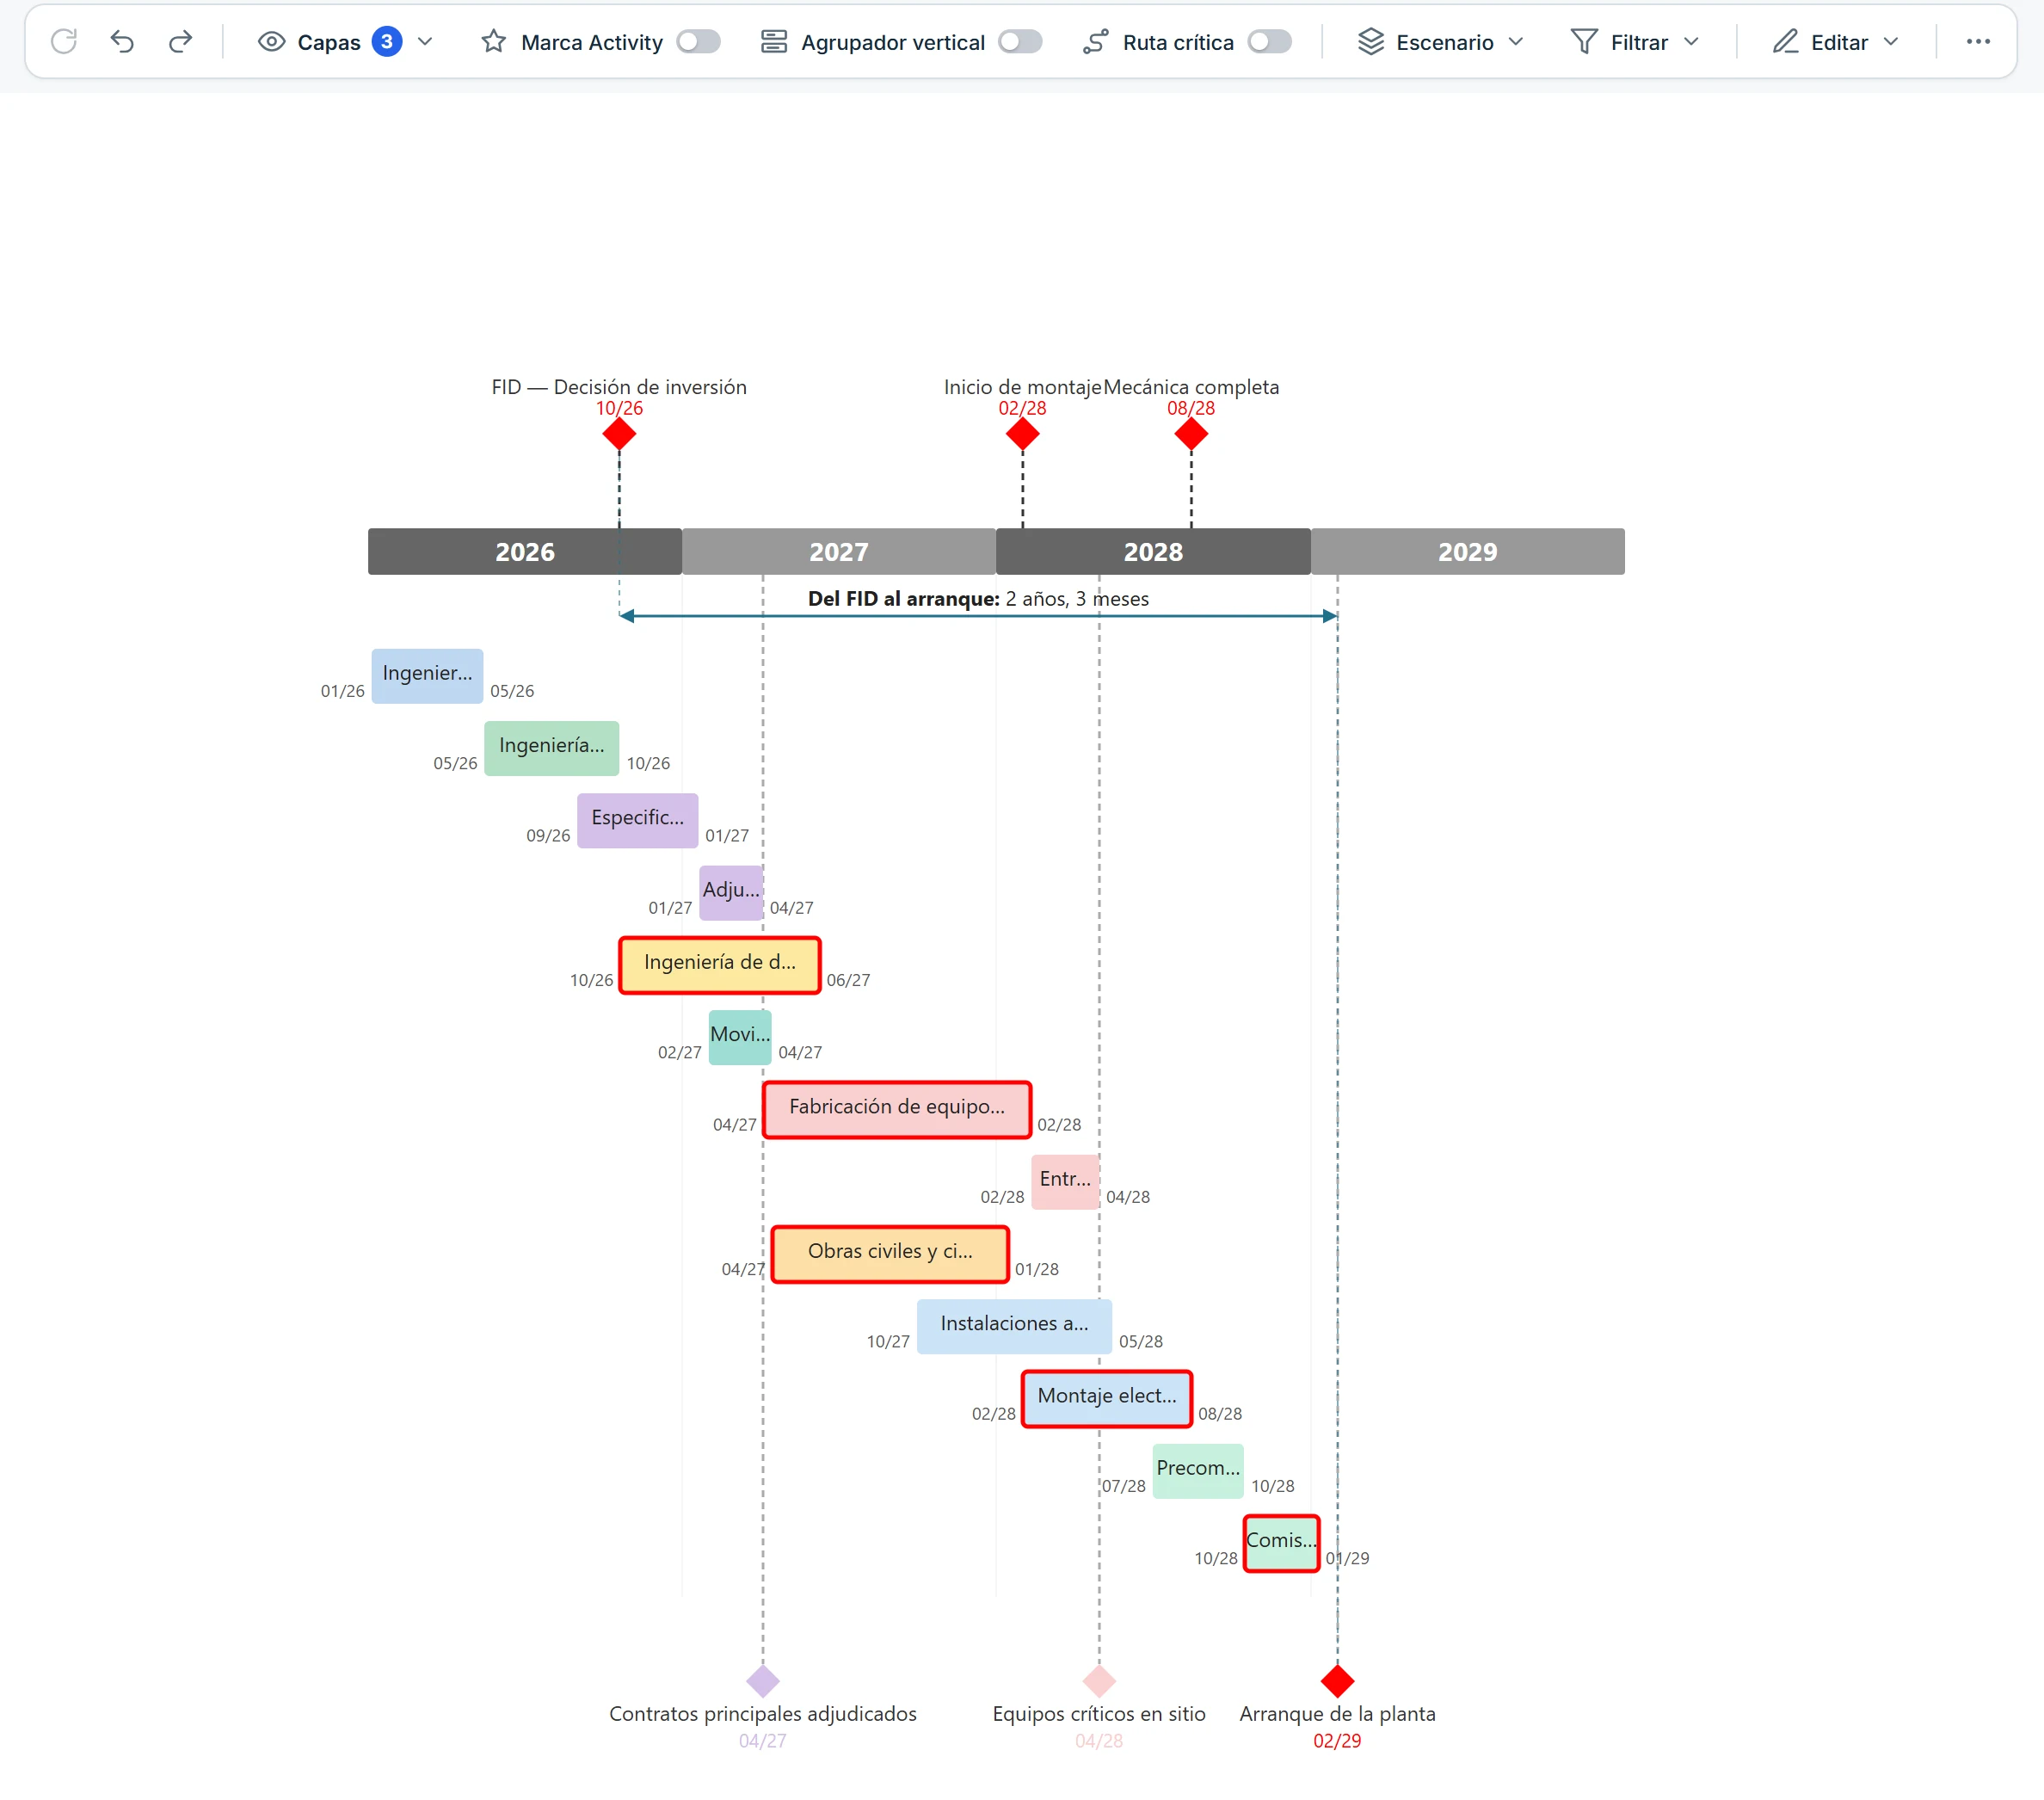Screen dimensions: 2044x1800
Task: Select the 2027 year header
Action: [x=839, y=551]
